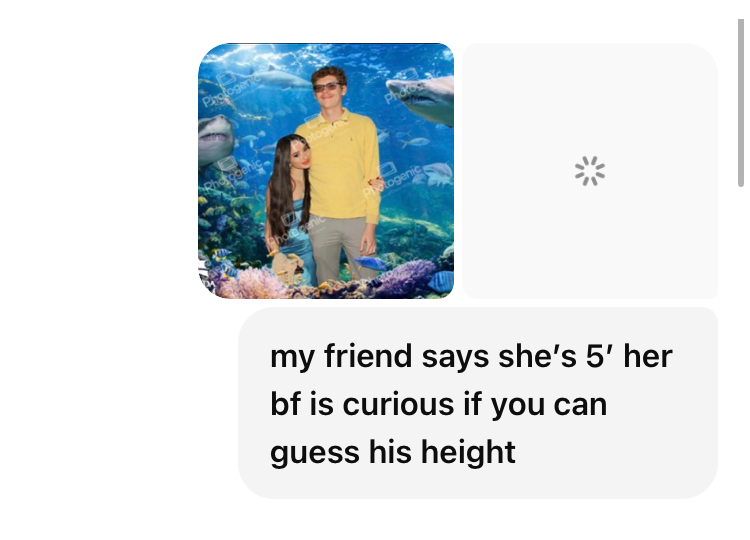Select the still-loading second image placeholder
The height and width of the screenshot is (540, 750).
(590, 171)
